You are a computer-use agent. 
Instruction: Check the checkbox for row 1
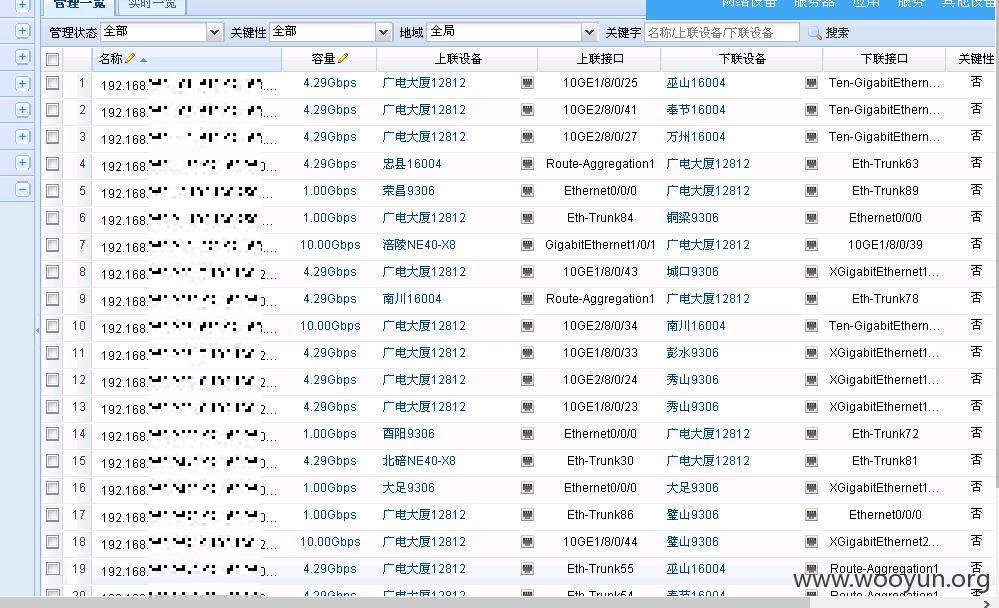coord(52,83)
